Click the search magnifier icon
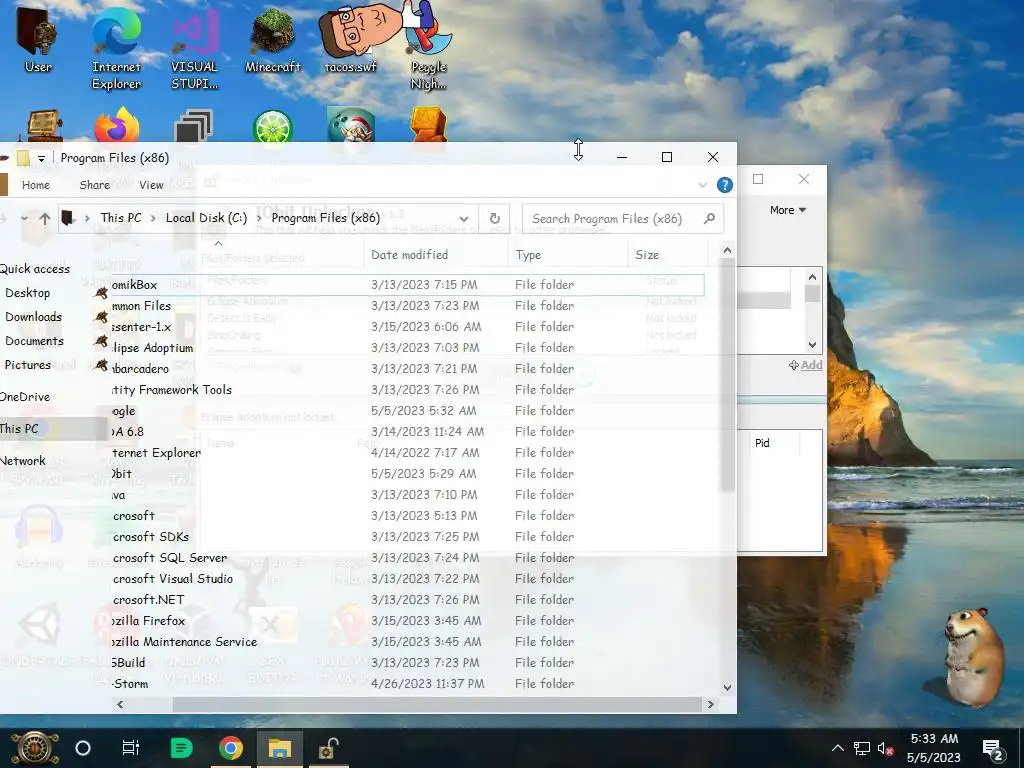The height and width of the screenshot is (768, 1024). point(709,219)
